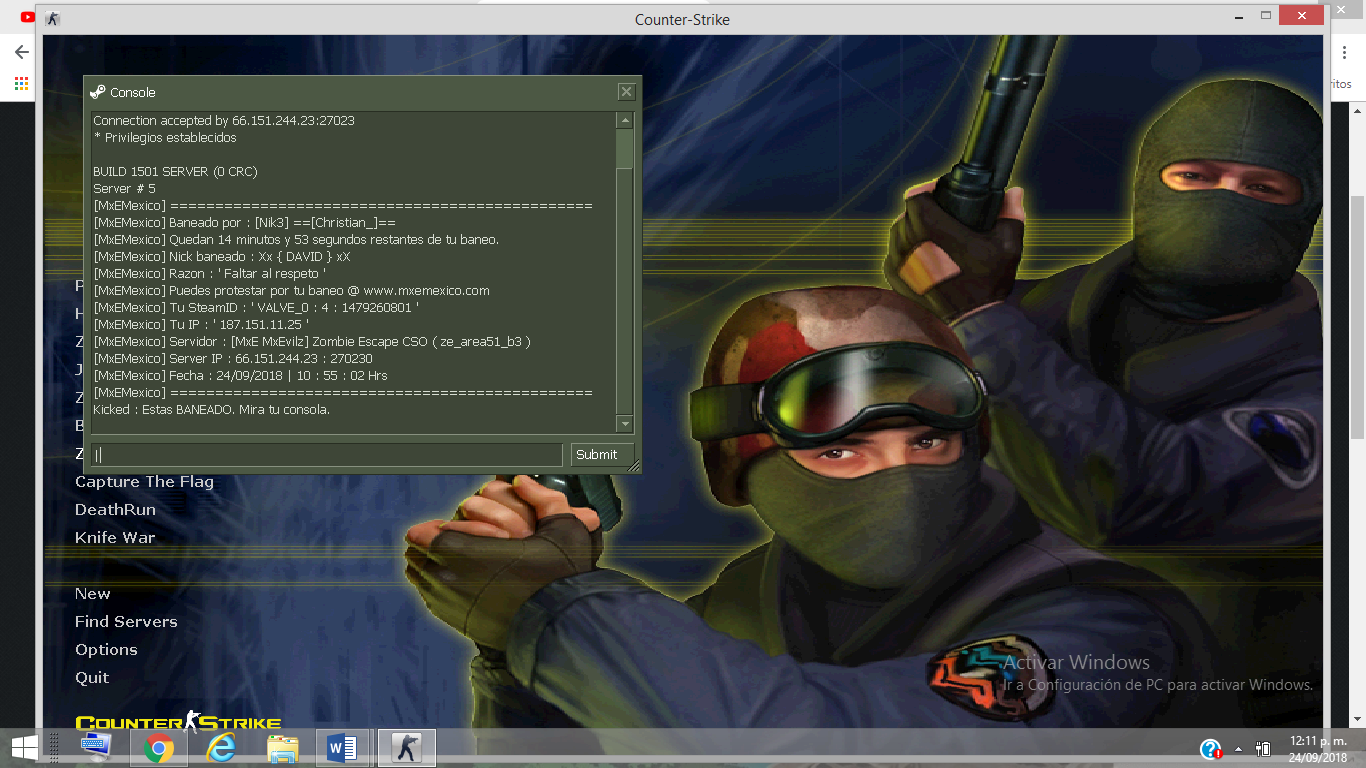This screenshot has height=768, width=1366.
Task: Click the '* Privilegios establecidos' console line
Action: point(165,138)
